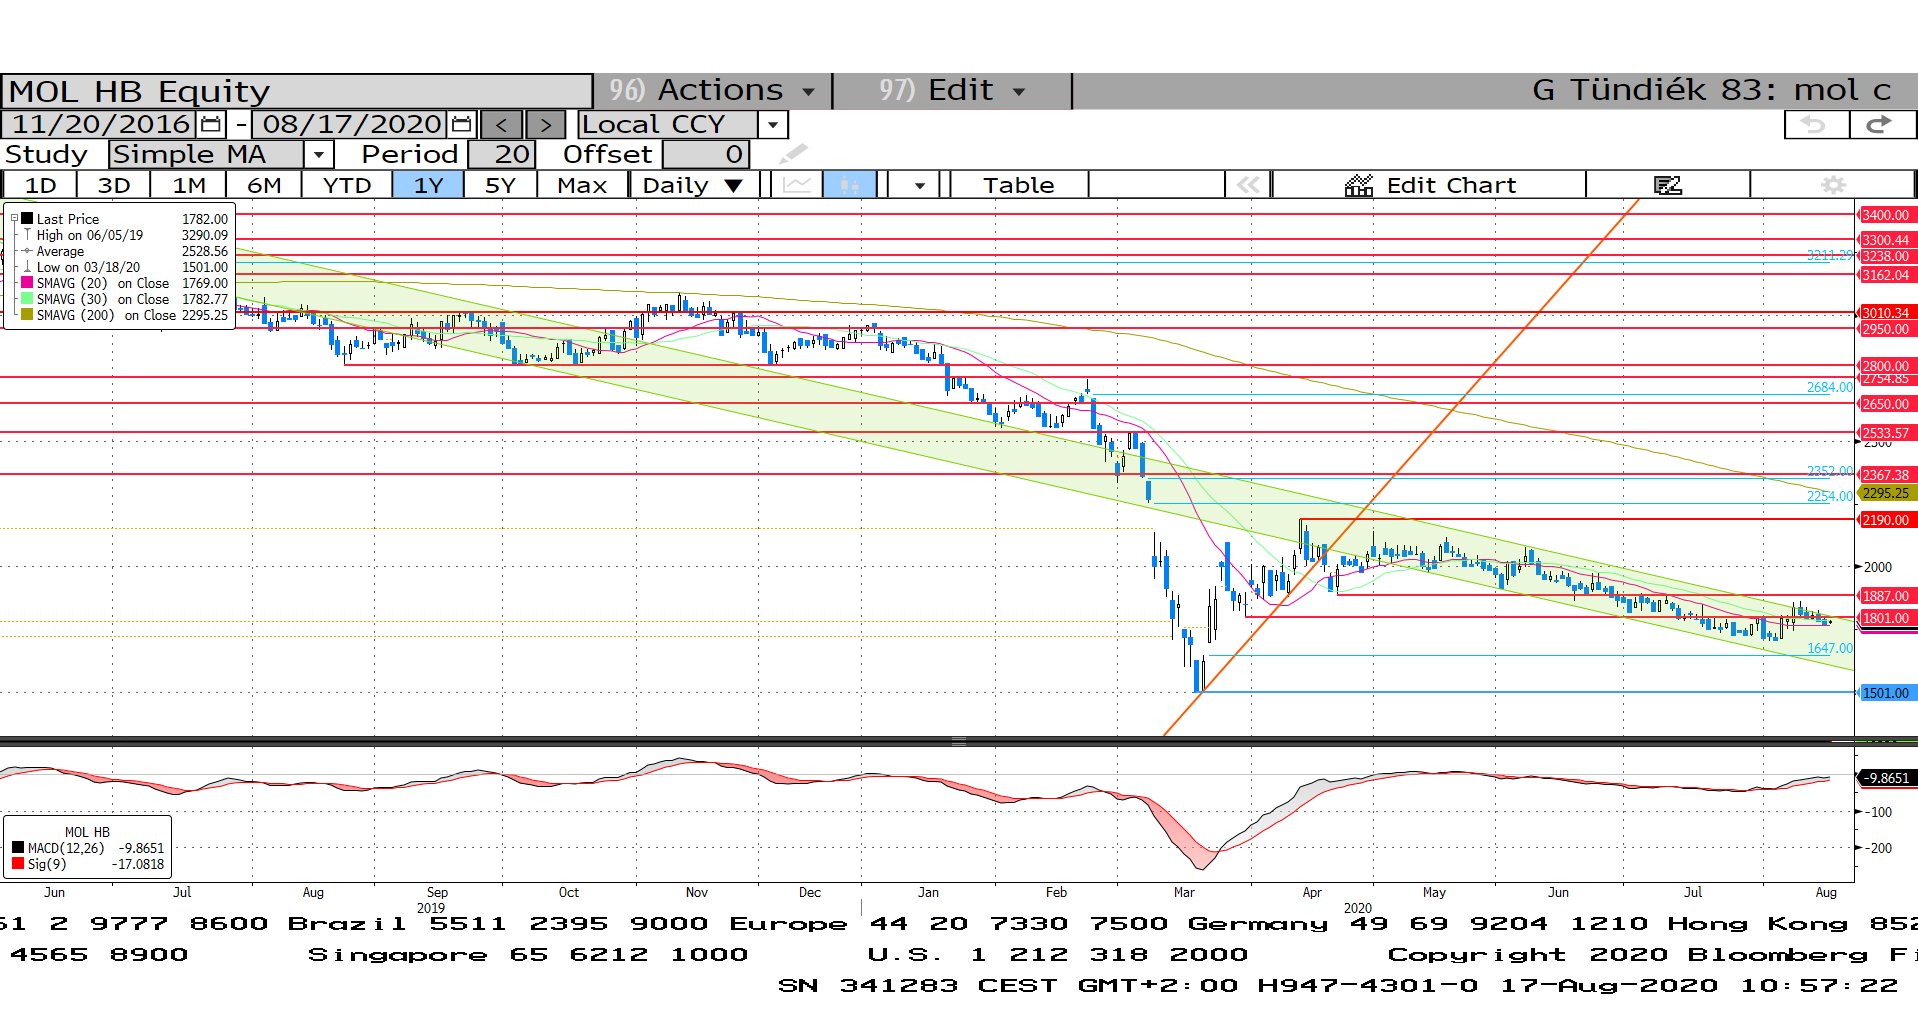Image resolution: width=1918 pixels, height=1025 pixels.
Task: Click the Edit Chart button
Action: pos(1430,185)
